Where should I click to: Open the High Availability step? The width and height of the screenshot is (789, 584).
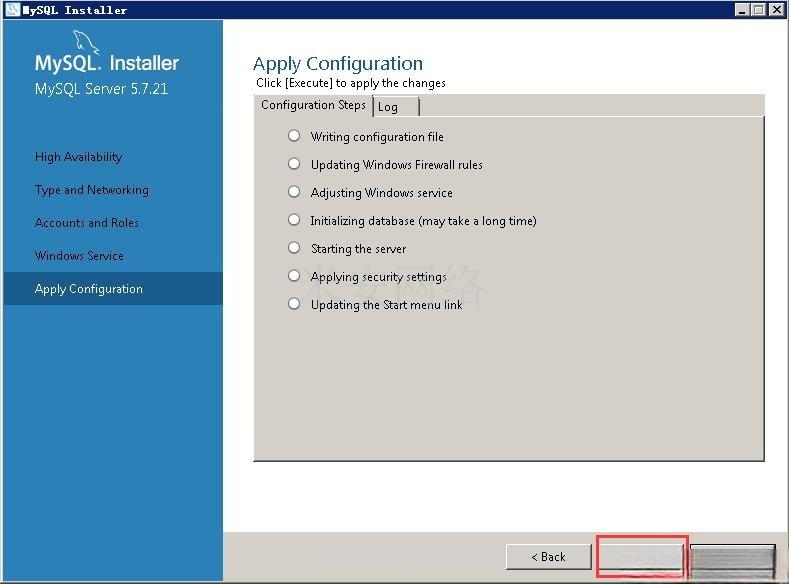[78, 157]
